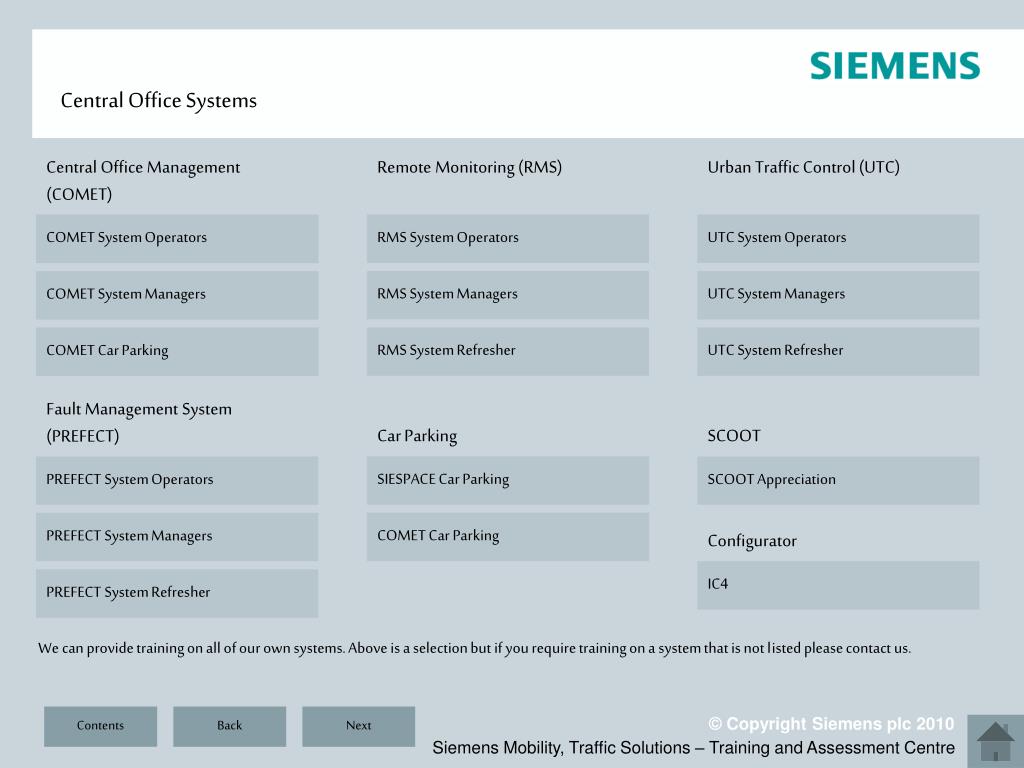Click the home icon in the corner
This screenshot has width=1024, height=768.
pyautogui.click(x=995, y=741)
